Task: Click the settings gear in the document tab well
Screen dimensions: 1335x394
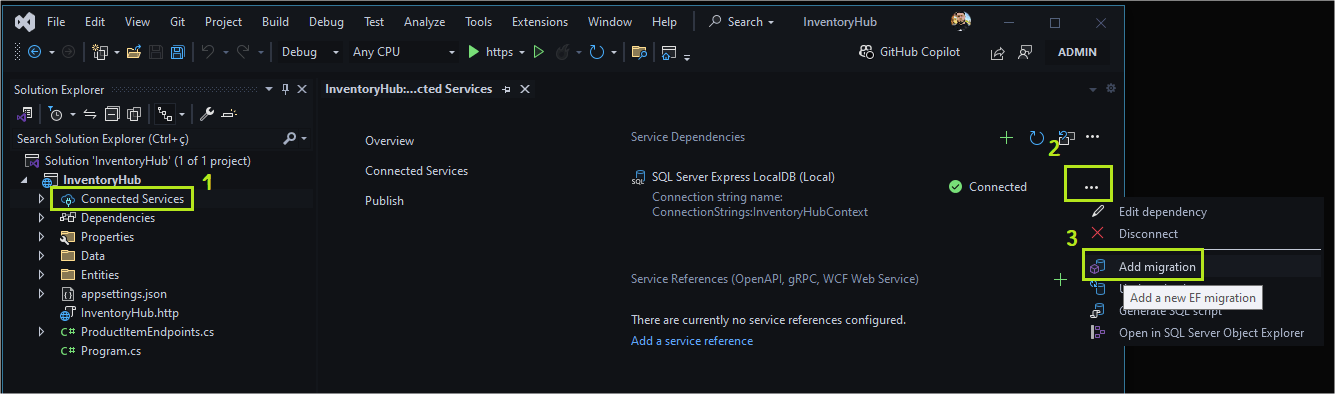Action: tap(1111, 88)
